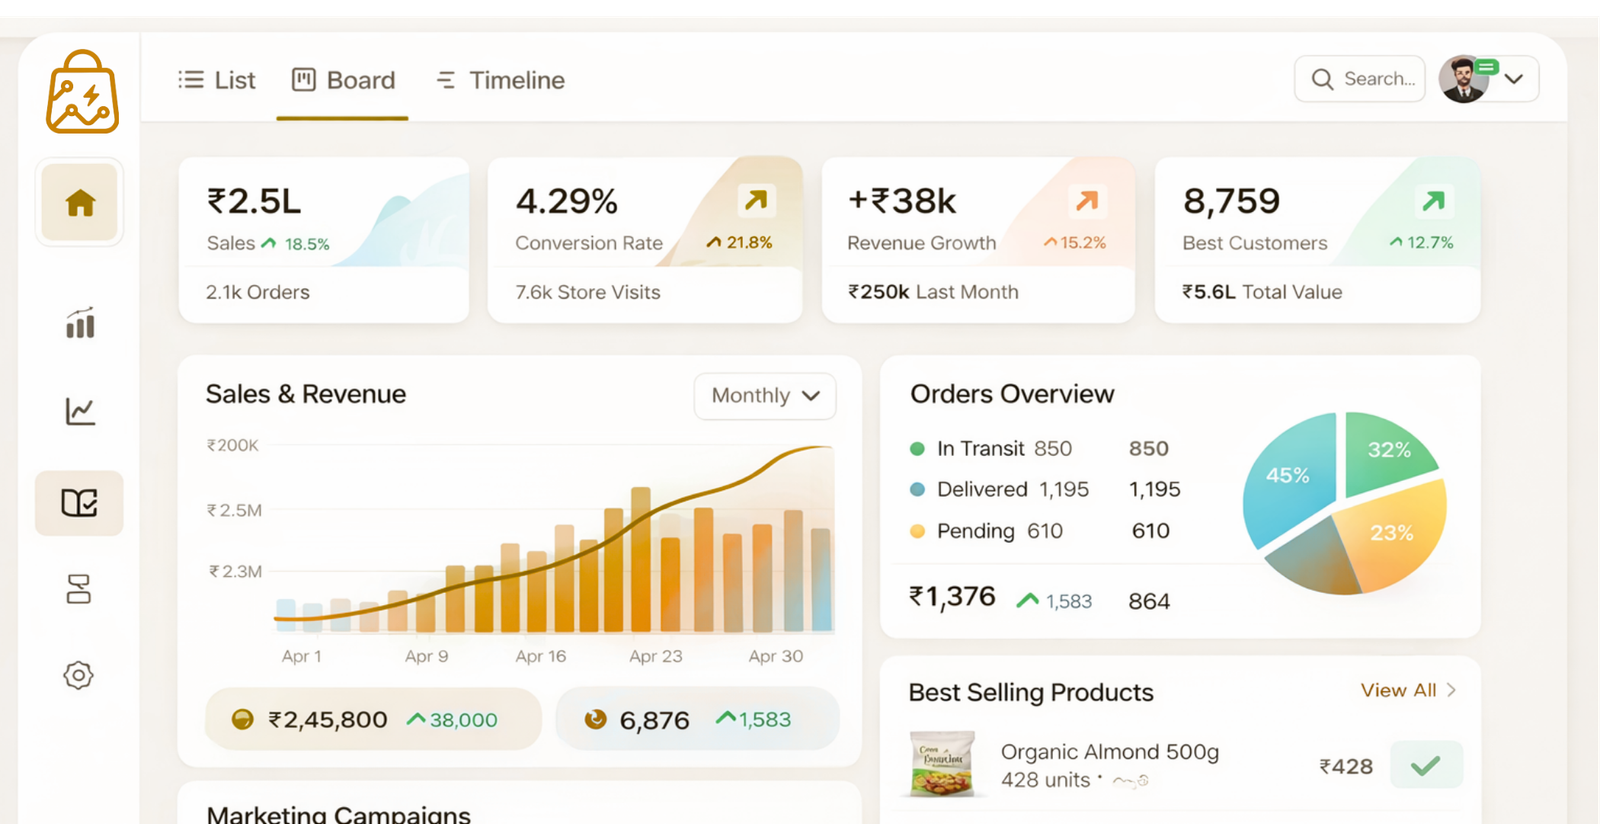Toggle the Pending legend dot

(917, 532)
